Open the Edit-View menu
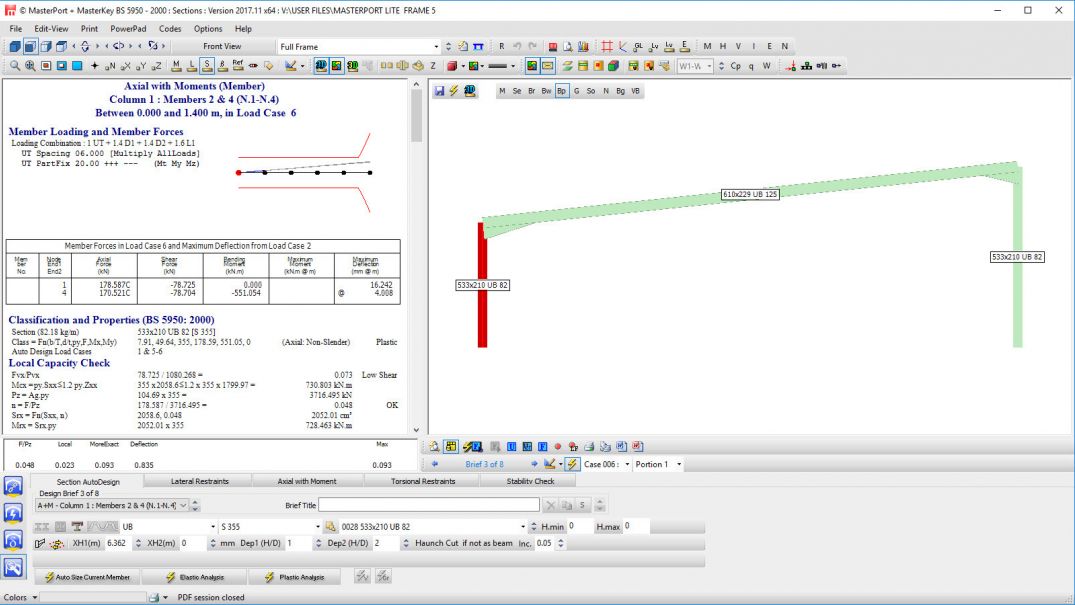The width and height of the screenshot is (1075, 605). pos(51,29)
